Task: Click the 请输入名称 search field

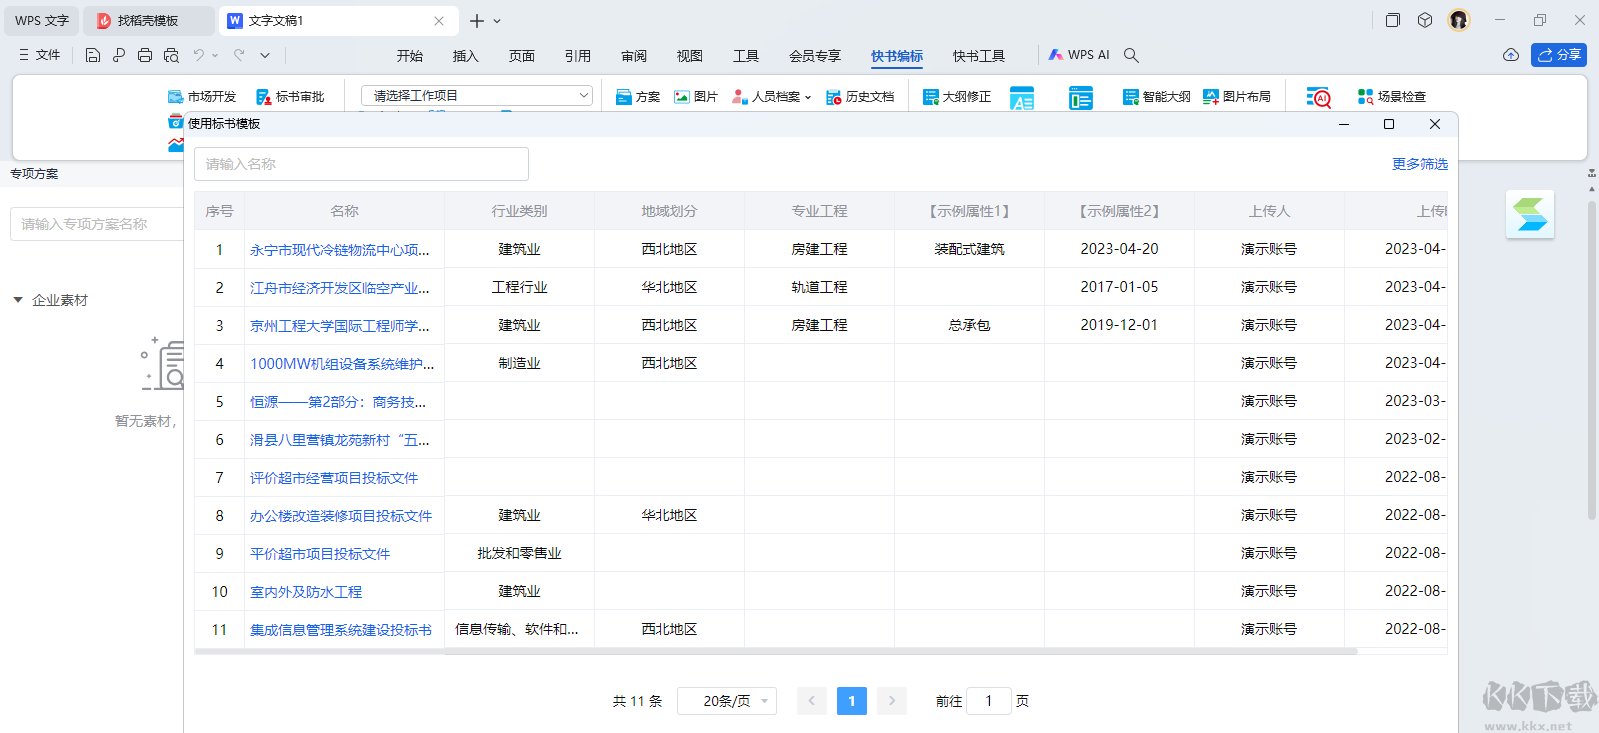Action: [x=361, y=164]
